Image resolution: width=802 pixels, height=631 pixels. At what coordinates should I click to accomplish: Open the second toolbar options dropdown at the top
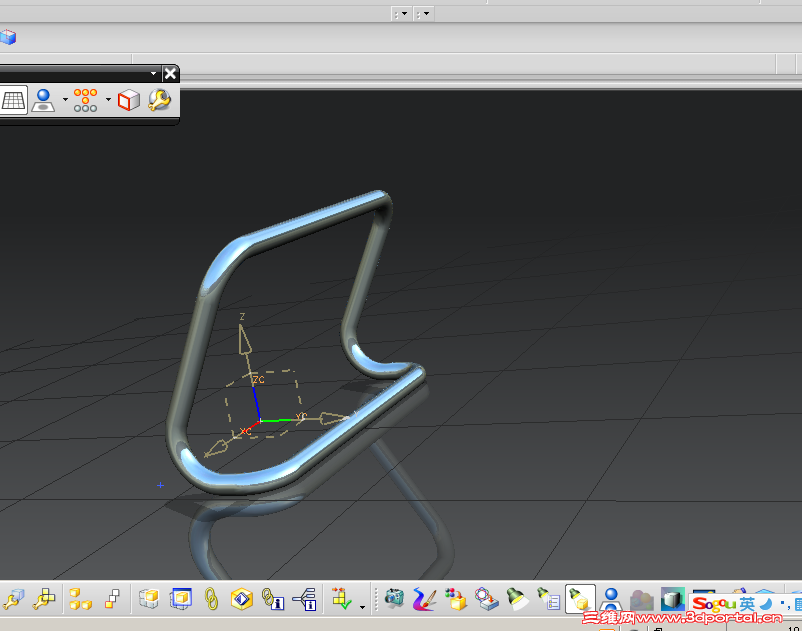[424, 14]
